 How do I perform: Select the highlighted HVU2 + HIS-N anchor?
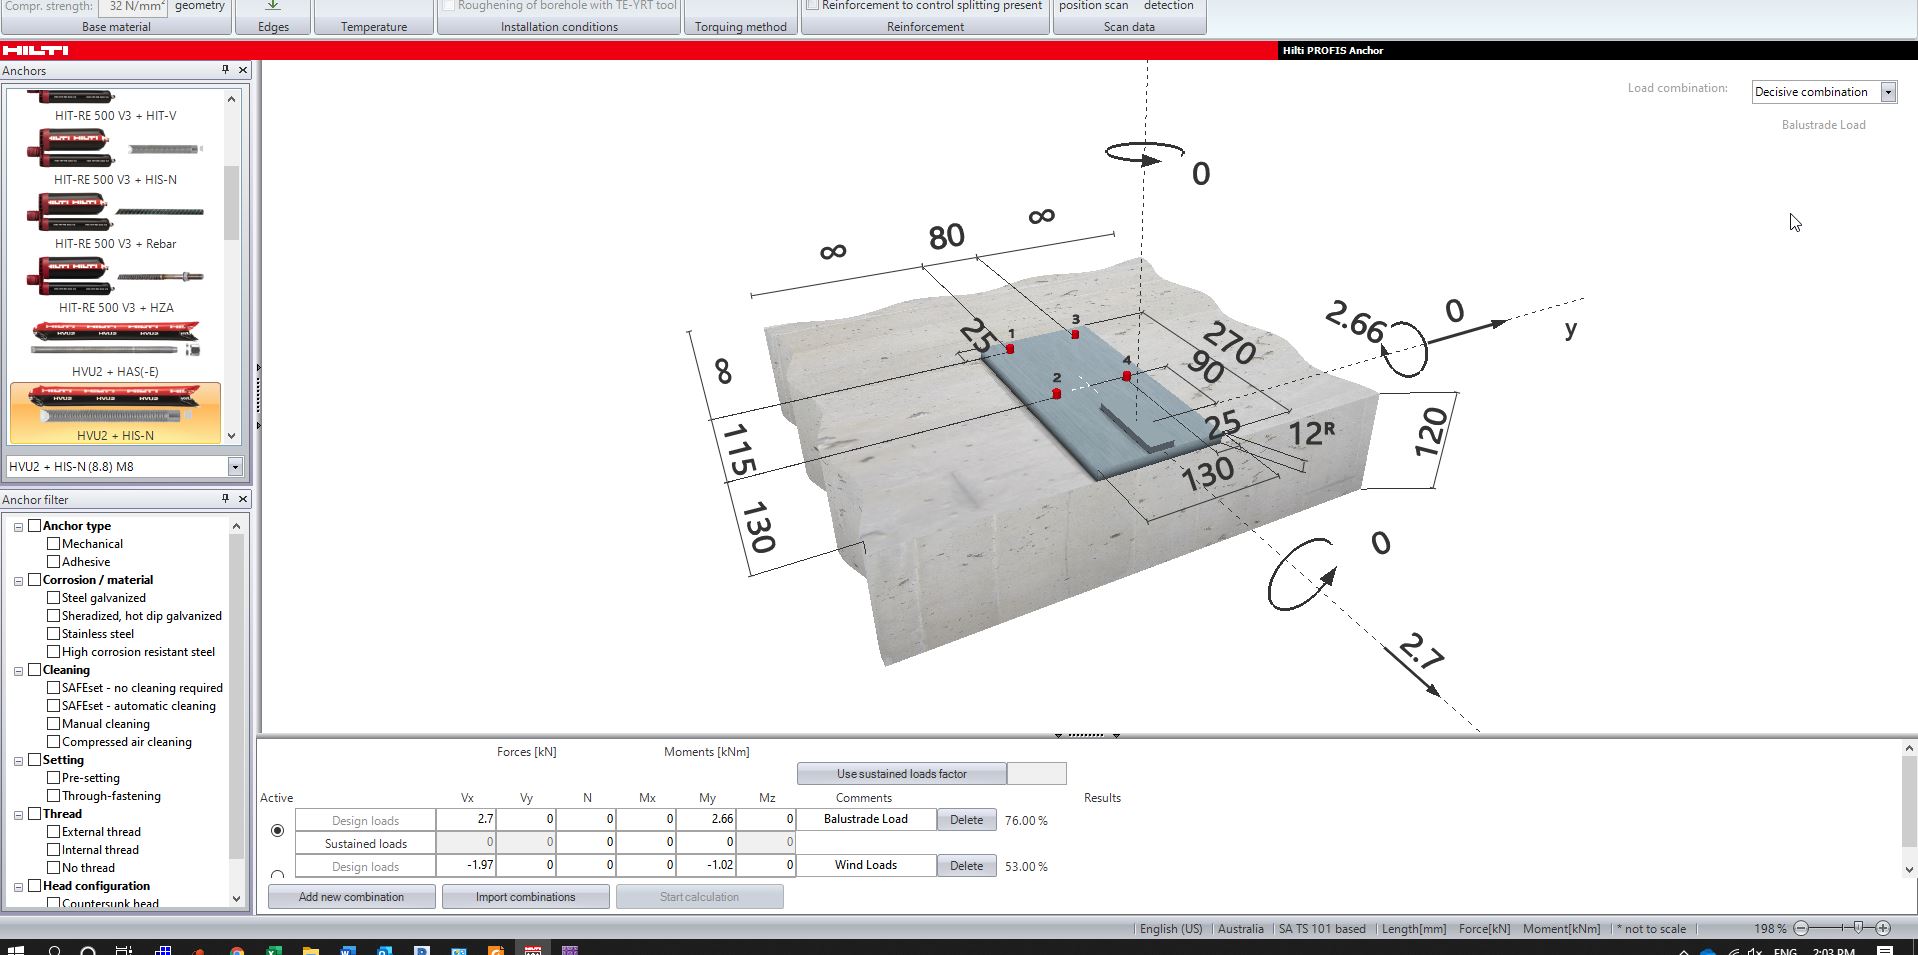115,413
